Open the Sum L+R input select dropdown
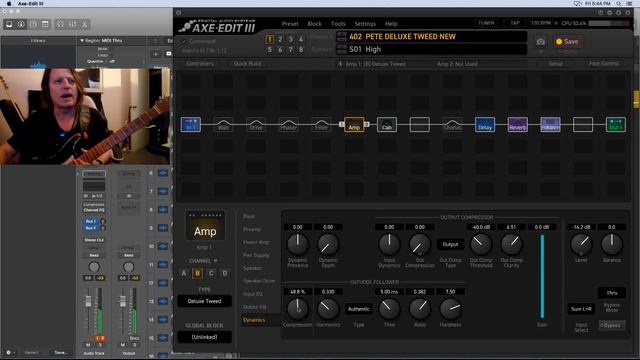 581,309
